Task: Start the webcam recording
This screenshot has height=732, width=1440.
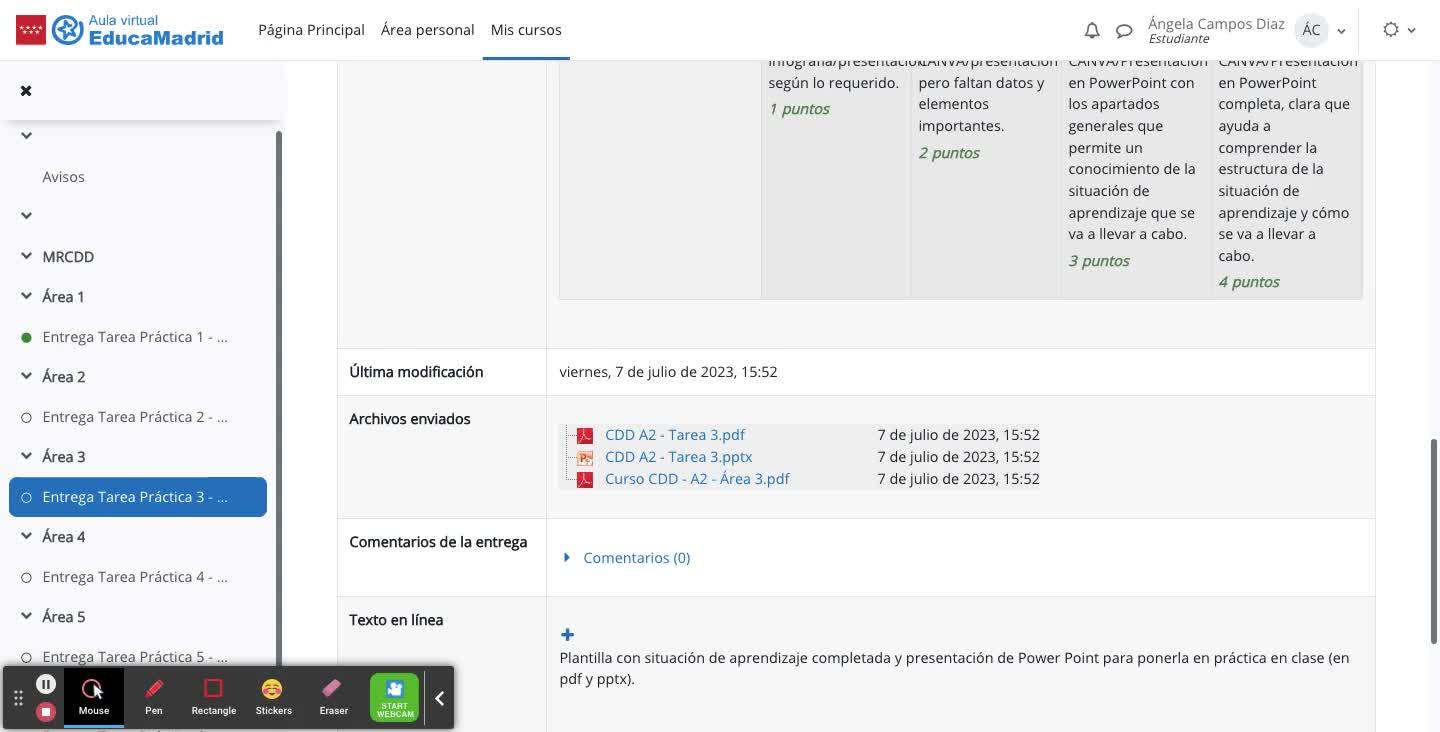Action: point(395,697)
